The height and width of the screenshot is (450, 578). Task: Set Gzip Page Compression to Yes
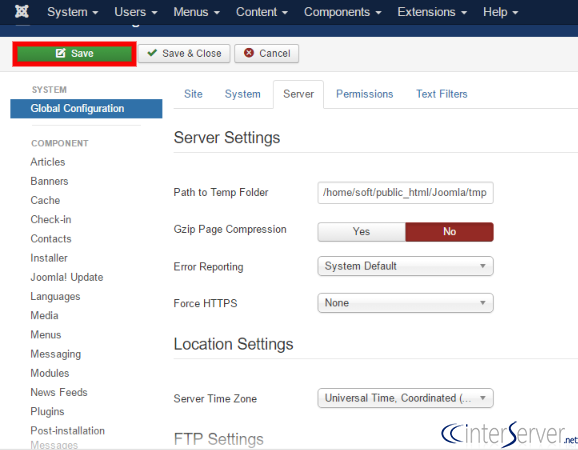click(x=362, y=231)
